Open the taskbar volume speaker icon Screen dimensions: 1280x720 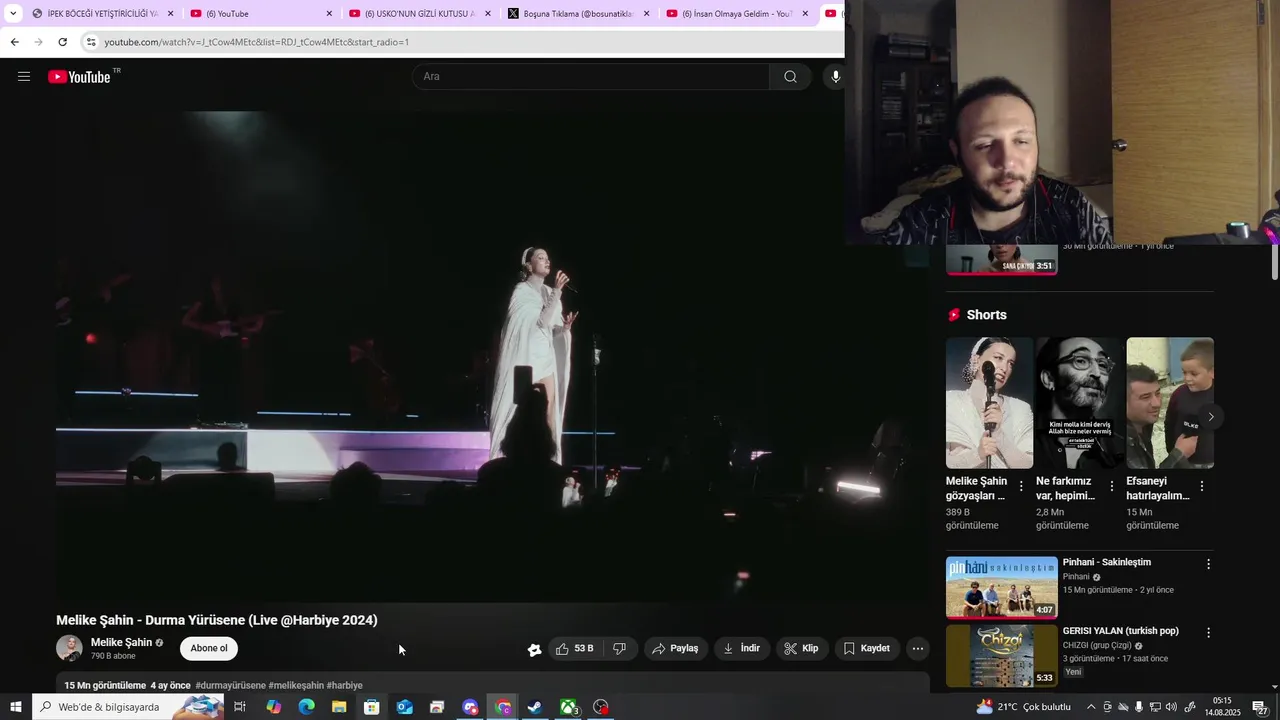click(x=1172, y=707)
